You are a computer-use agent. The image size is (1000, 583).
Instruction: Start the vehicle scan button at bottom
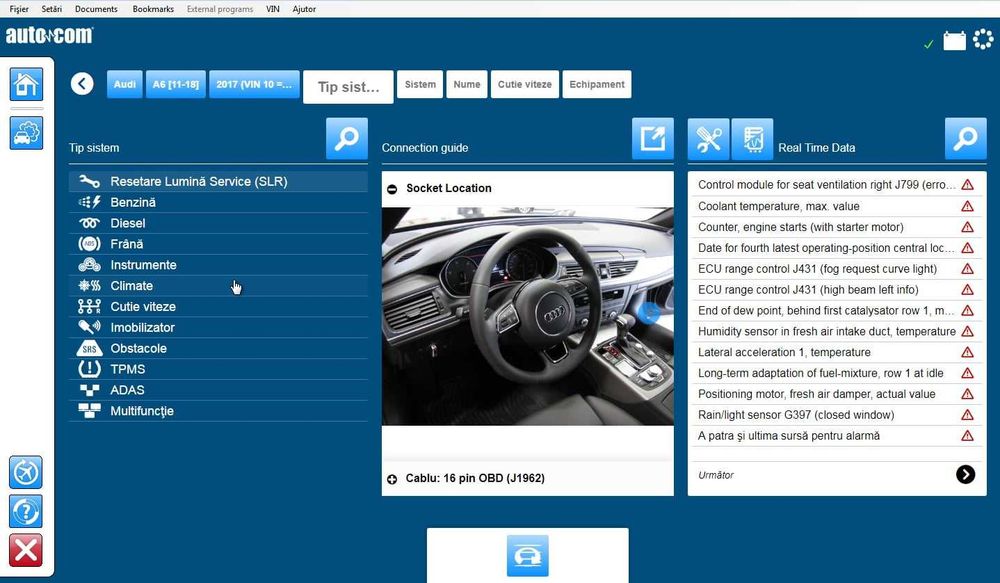click(527, 556)
